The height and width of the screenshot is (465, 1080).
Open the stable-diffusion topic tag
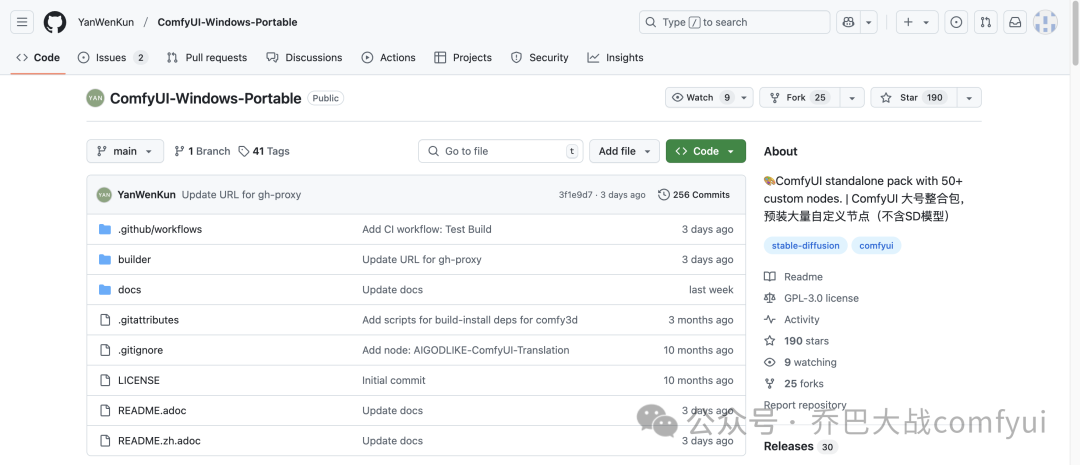coord(805,245)
